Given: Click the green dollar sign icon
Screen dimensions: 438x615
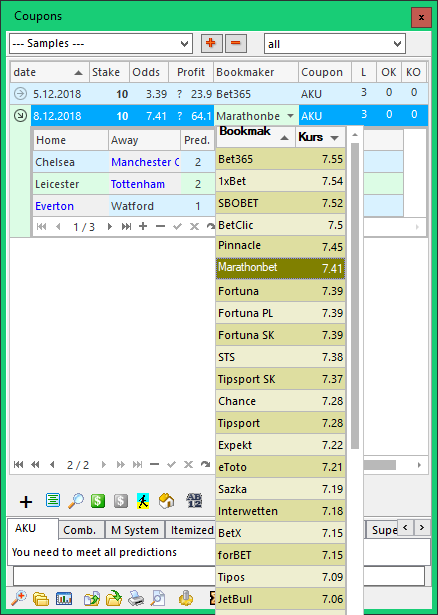Looking at the screenshot, I should (98, 501).
